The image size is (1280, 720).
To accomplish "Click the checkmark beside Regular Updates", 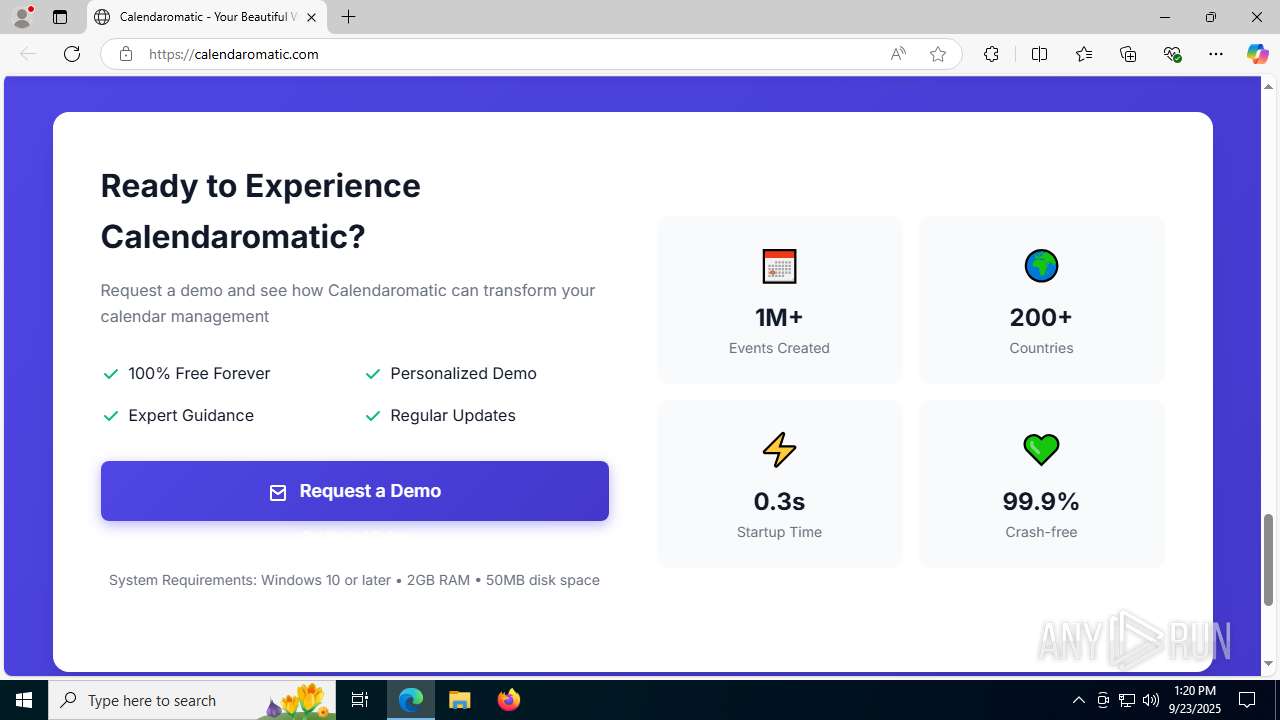I will point(373,416).
